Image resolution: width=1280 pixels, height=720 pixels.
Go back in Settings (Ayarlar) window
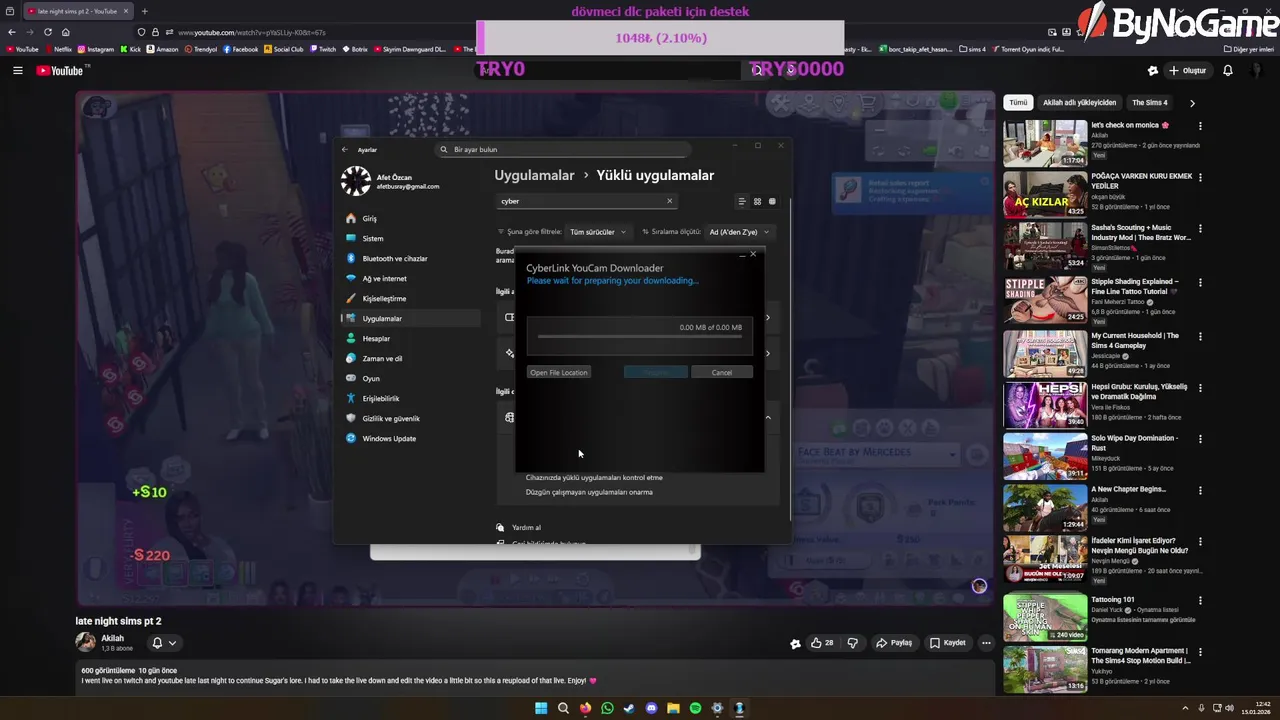tap(345, 150)
